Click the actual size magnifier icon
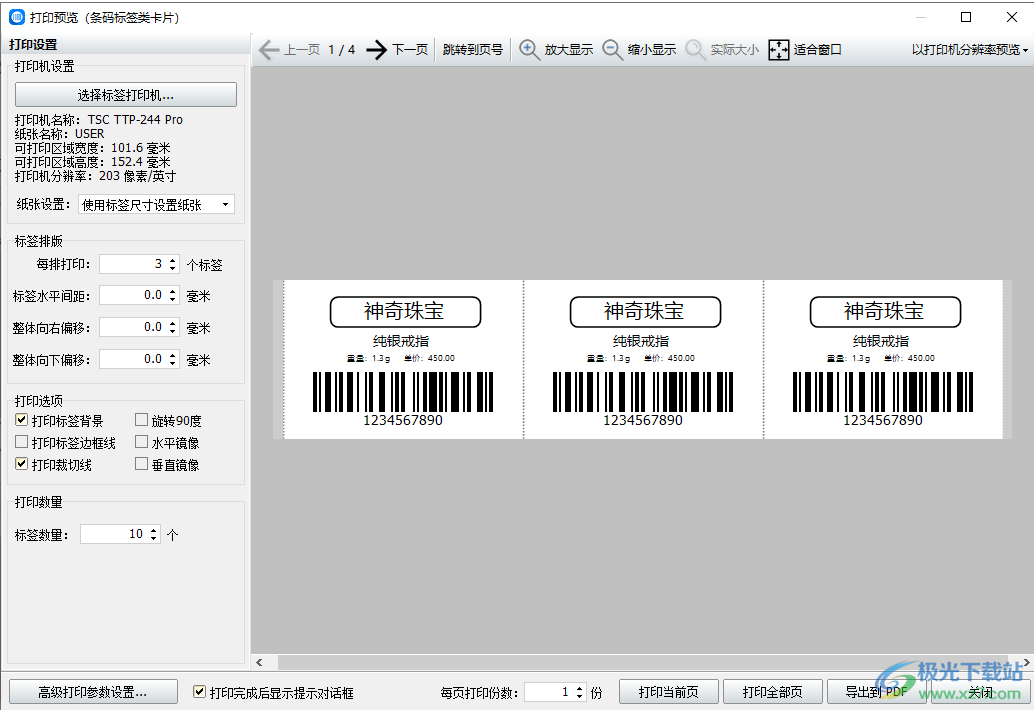Viewport: 1034px width, 710px height. [696, 50]
